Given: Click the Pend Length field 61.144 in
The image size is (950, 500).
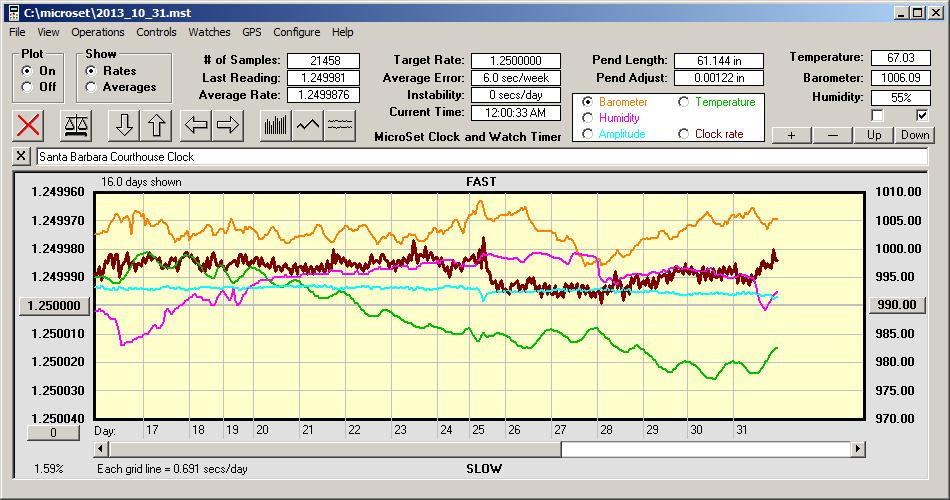Looking at the screenshot, I should coord(719,61).
